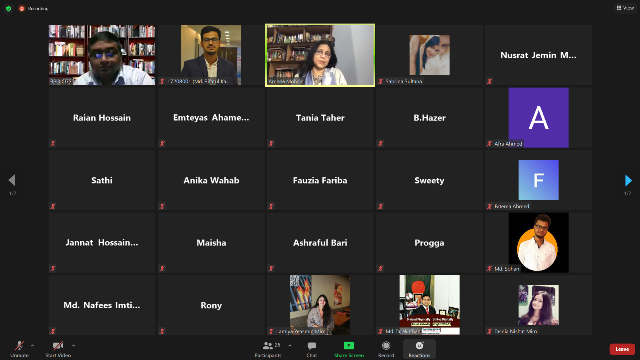
Task: Click the purple A avatar tile
Action: (538, 118)
